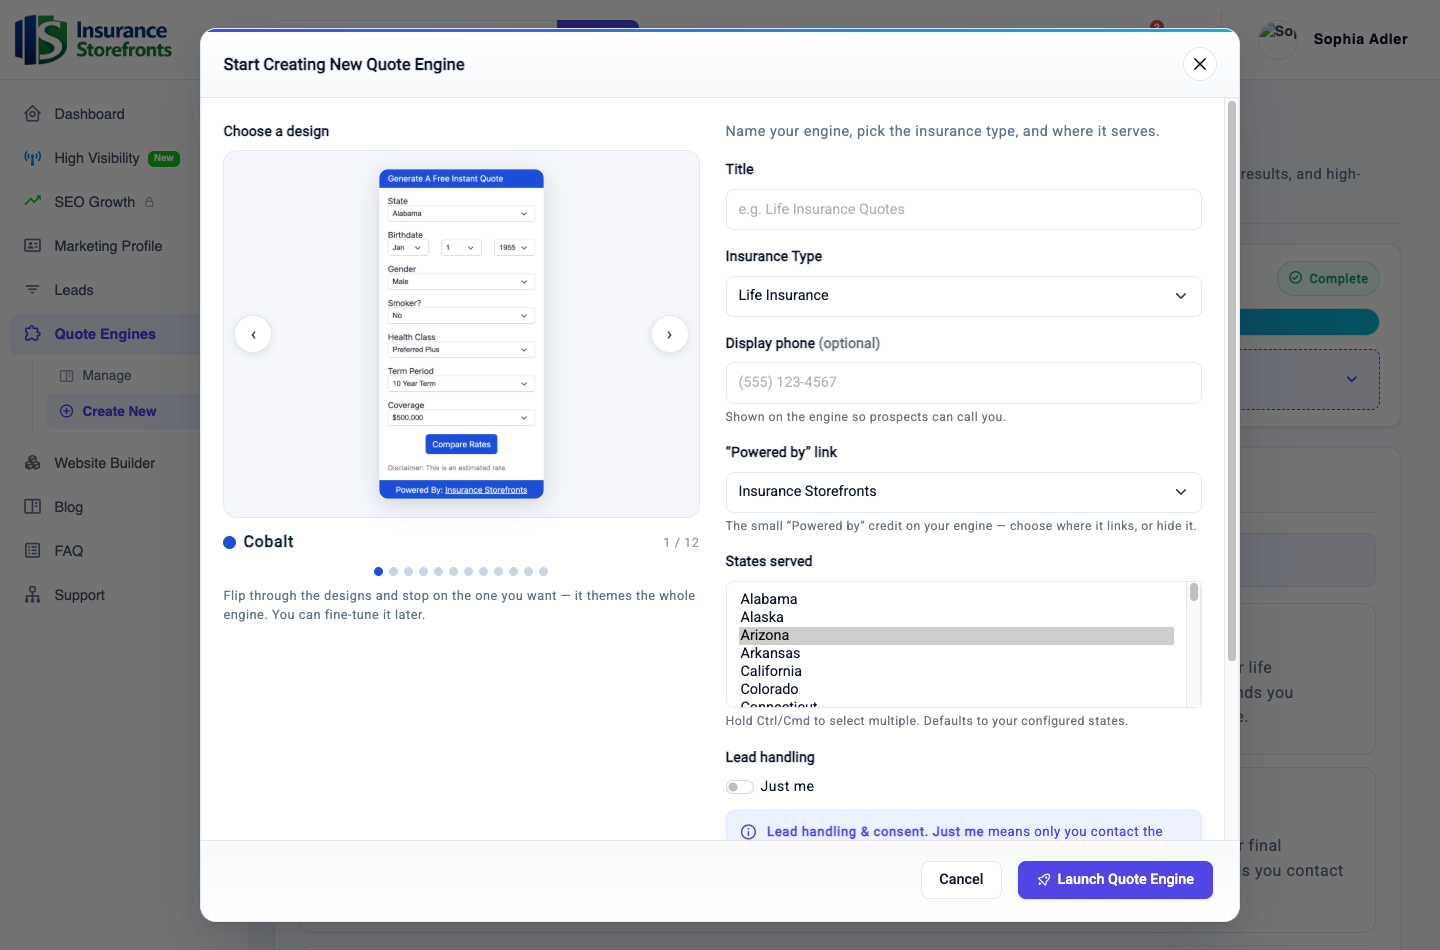
Task: Click the Cobalt blue color dot
Action: (x=230, y=543)
